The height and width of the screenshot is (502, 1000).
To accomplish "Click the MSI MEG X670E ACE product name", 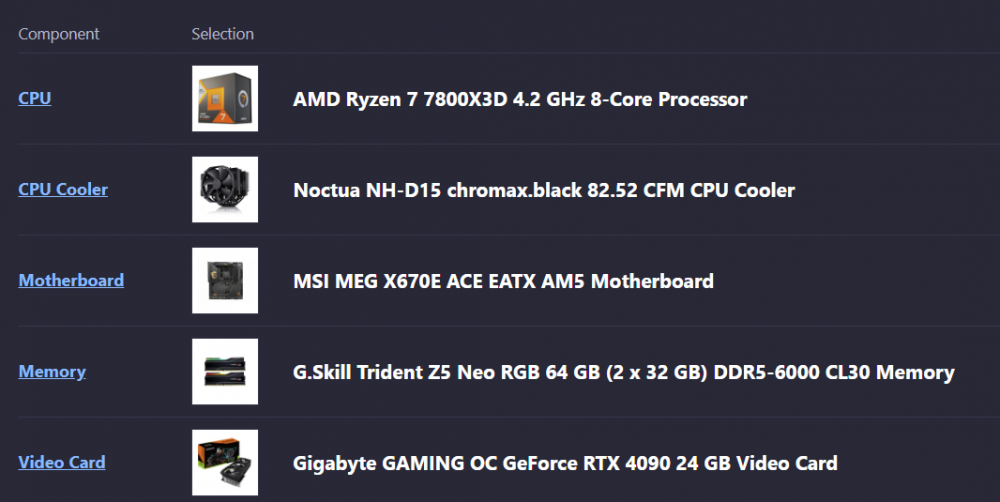I will click(x=503, y=281).
